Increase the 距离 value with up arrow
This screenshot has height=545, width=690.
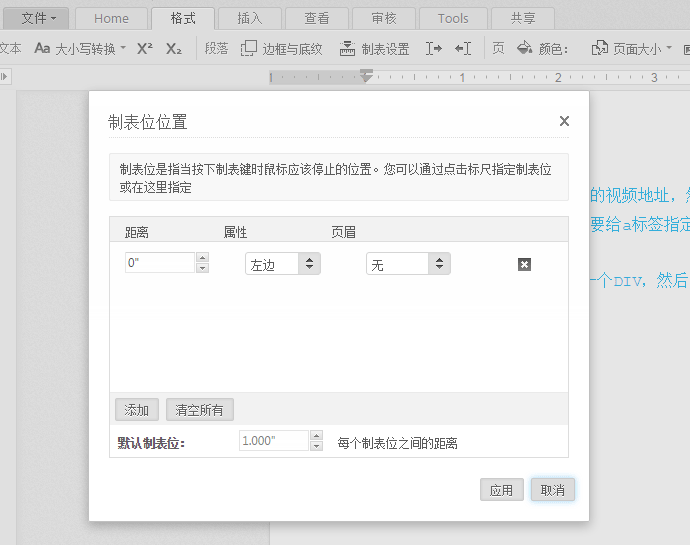tap(203, 258)
